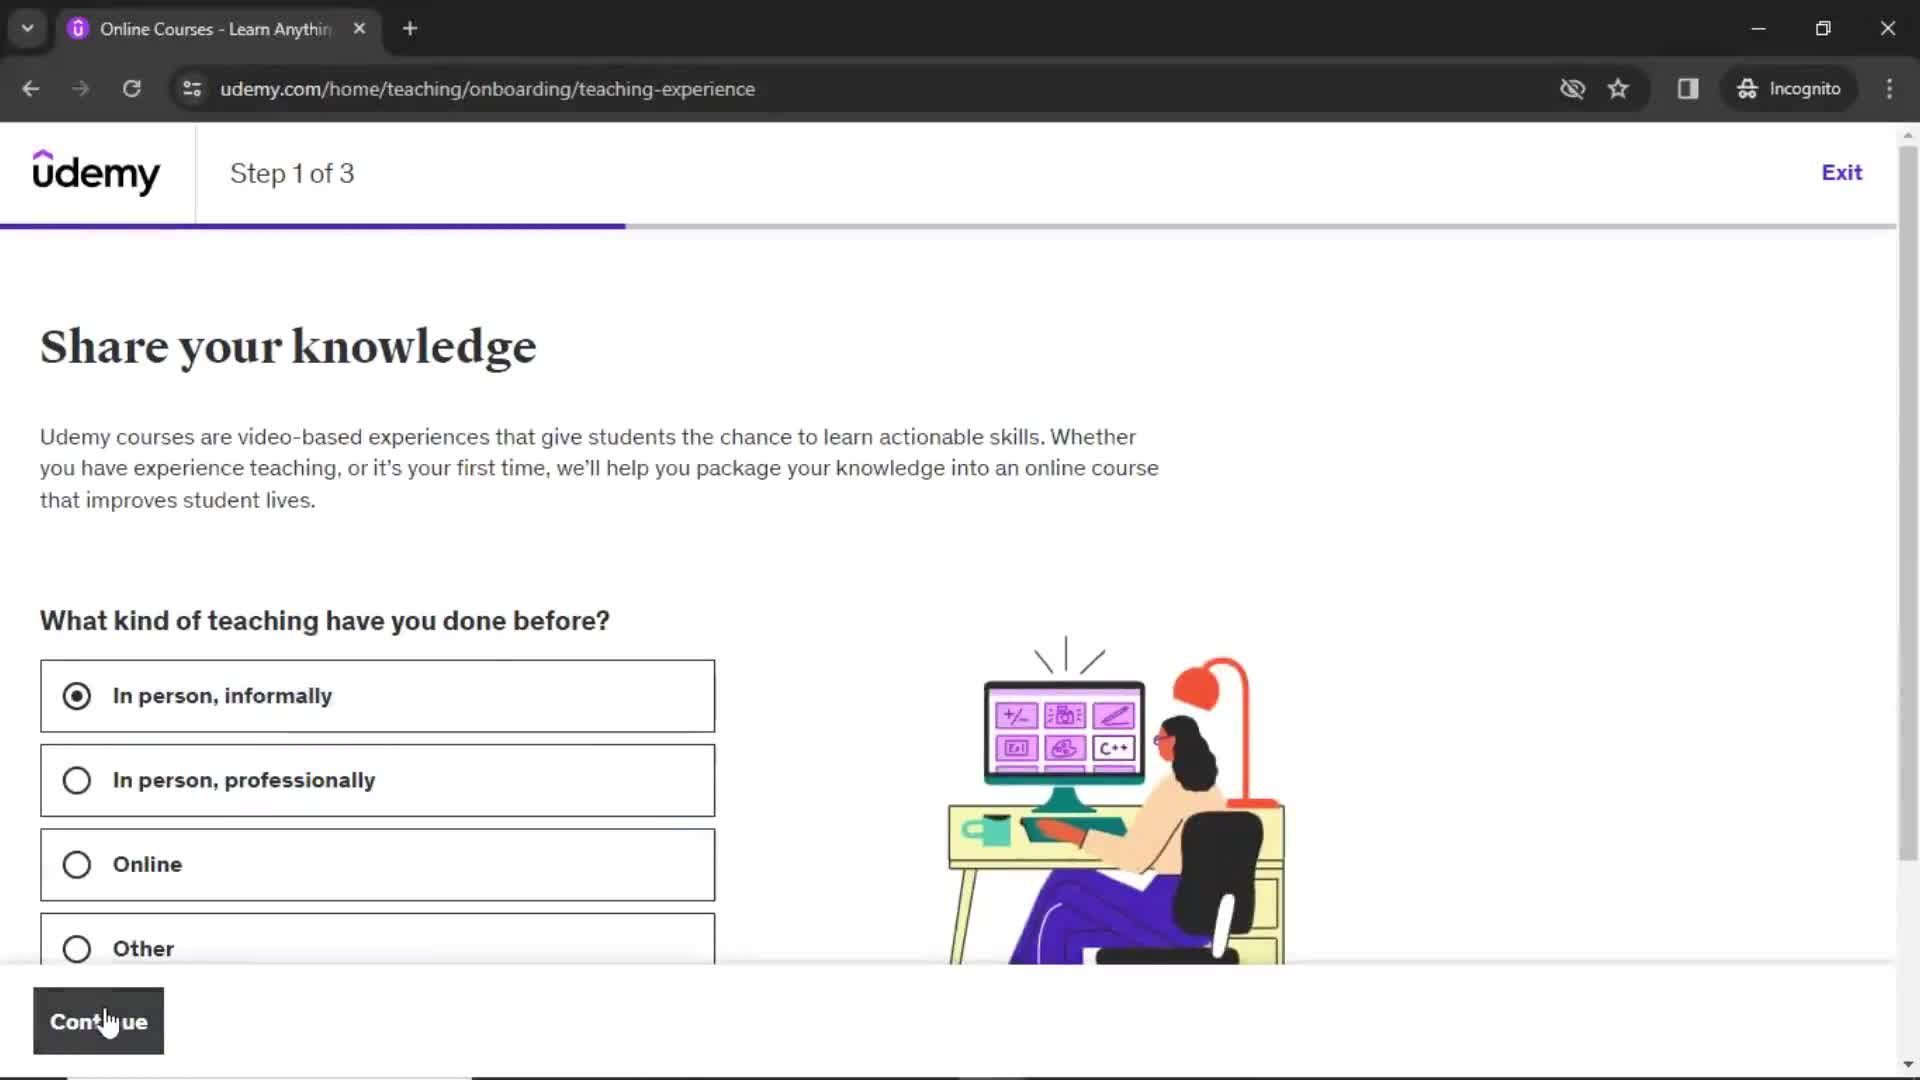This screenshot has width=1920, height=1080.
Task: Select 'In person, informally' radio button
Action: coord(76,695)
